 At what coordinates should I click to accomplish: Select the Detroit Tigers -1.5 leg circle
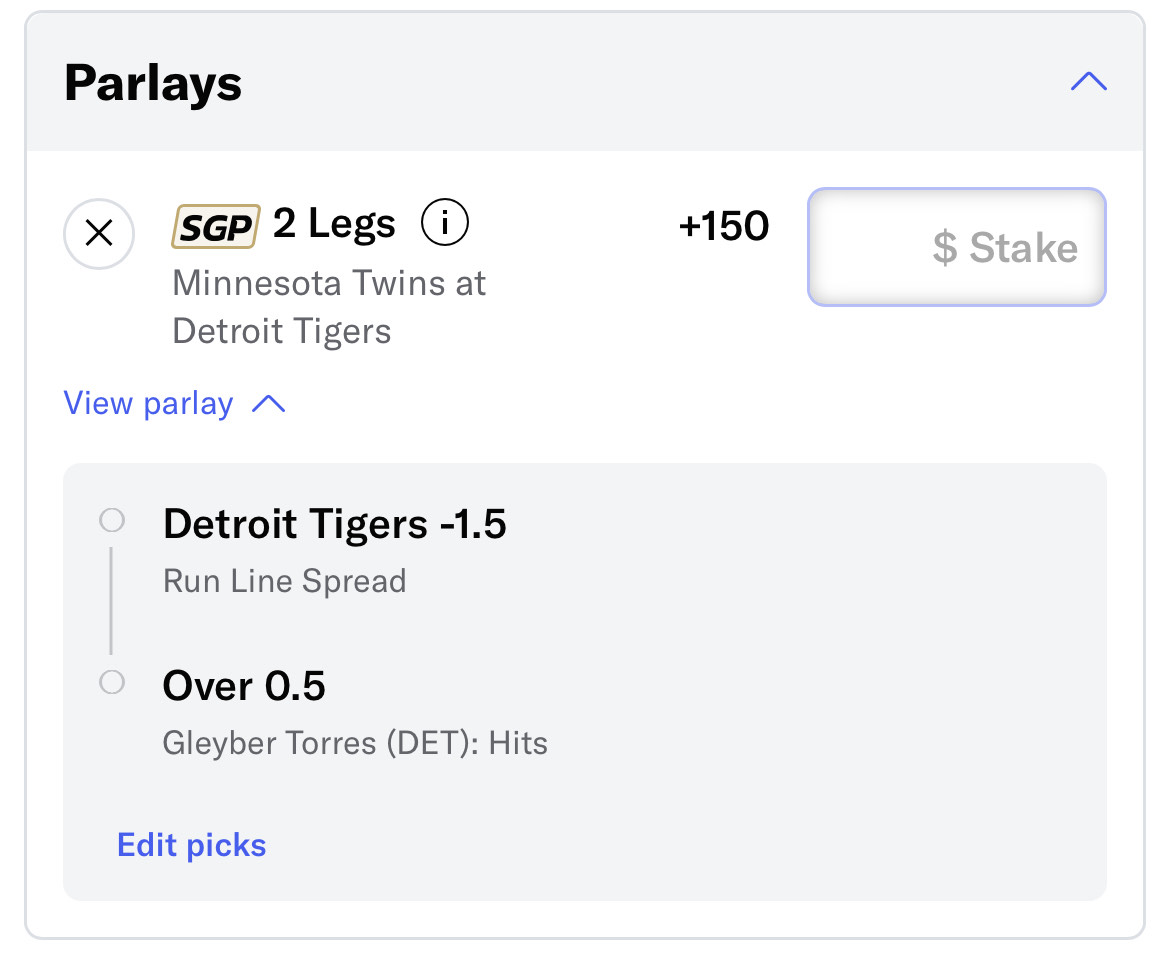click(112, 520)
